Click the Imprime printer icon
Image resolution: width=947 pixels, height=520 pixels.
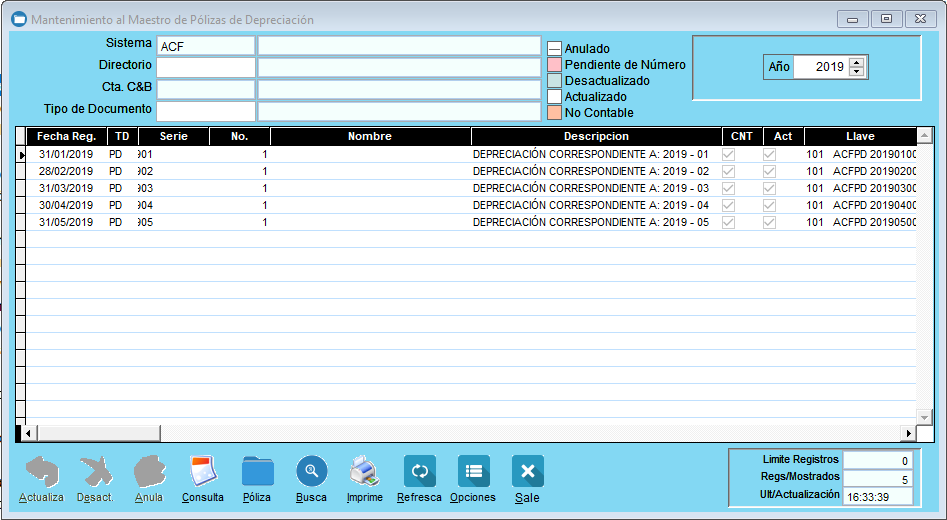point(365,472)
